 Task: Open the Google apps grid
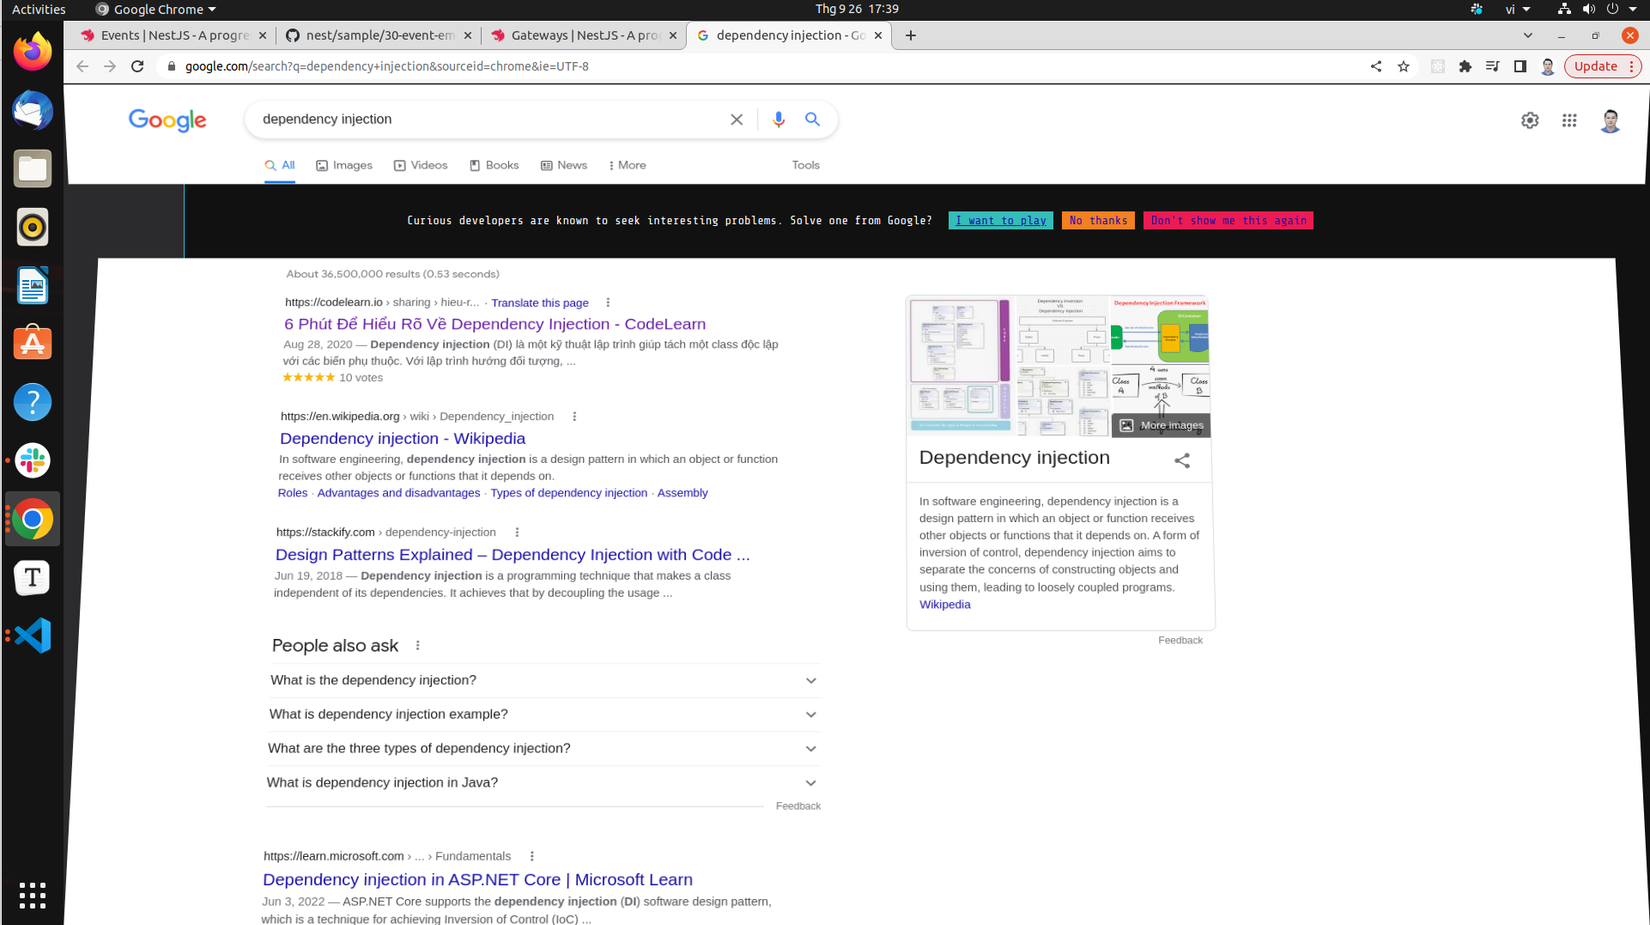pos(1569,120)
